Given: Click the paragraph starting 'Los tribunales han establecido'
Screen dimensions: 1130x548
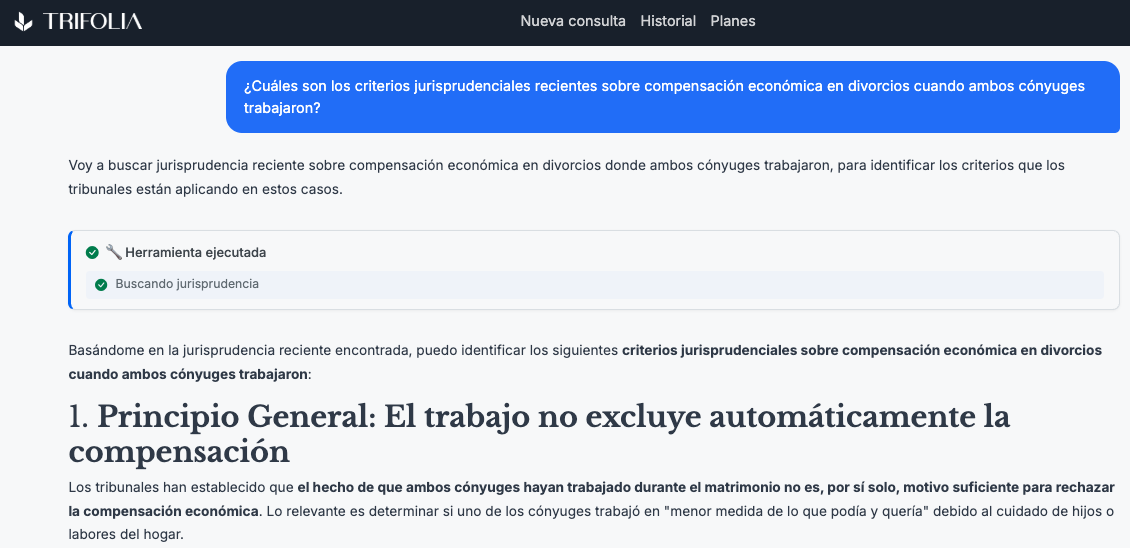Looking at the screenshot, I should (592, 512).
